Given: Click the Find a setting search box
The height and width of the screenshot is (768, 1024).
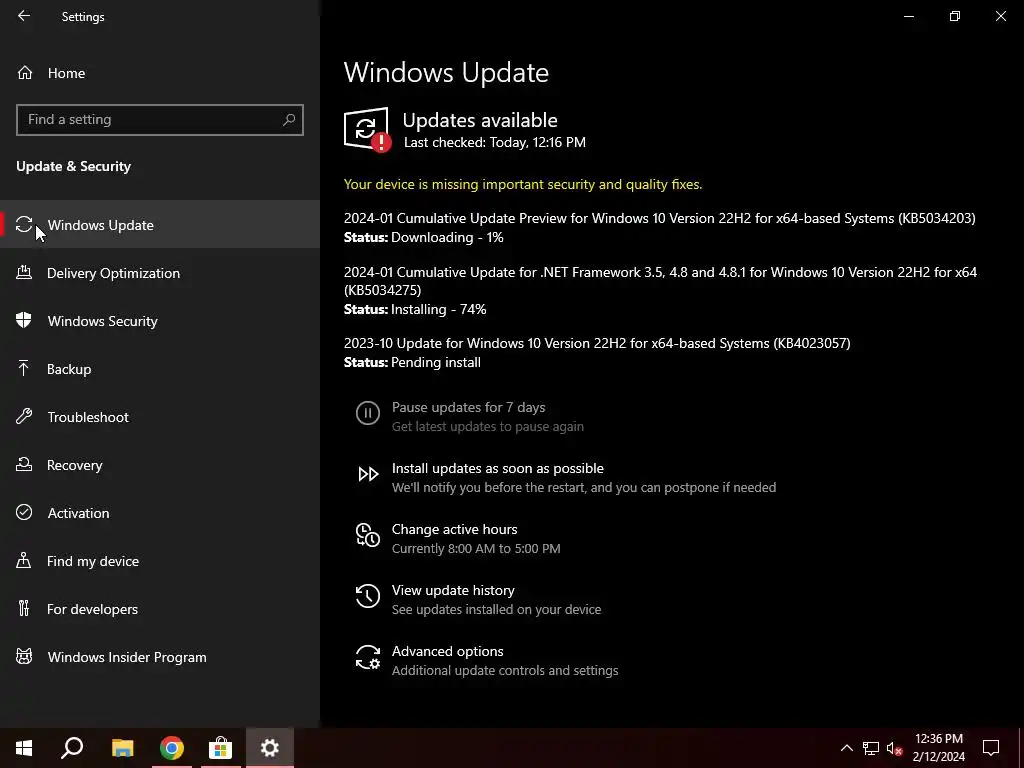Looking at the screenshot, I should tap(160, 120).
